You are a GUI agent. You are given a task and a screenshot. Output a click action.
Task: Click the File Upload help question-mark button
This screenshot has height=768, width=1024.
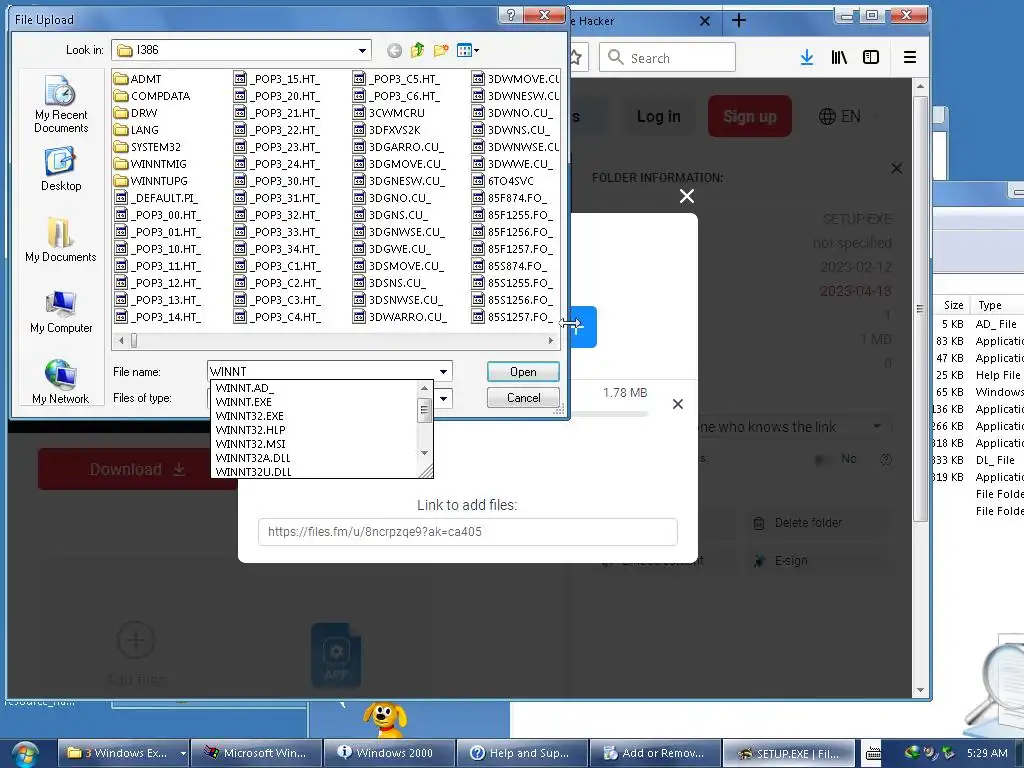click(511, 16)
